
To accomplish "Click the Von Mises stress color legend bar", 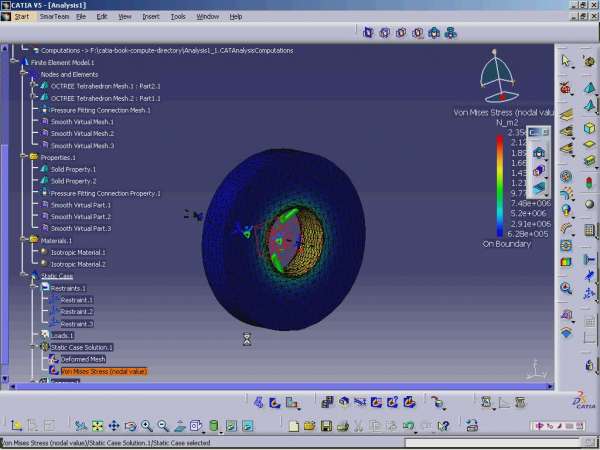I will [x=500, y=186].
